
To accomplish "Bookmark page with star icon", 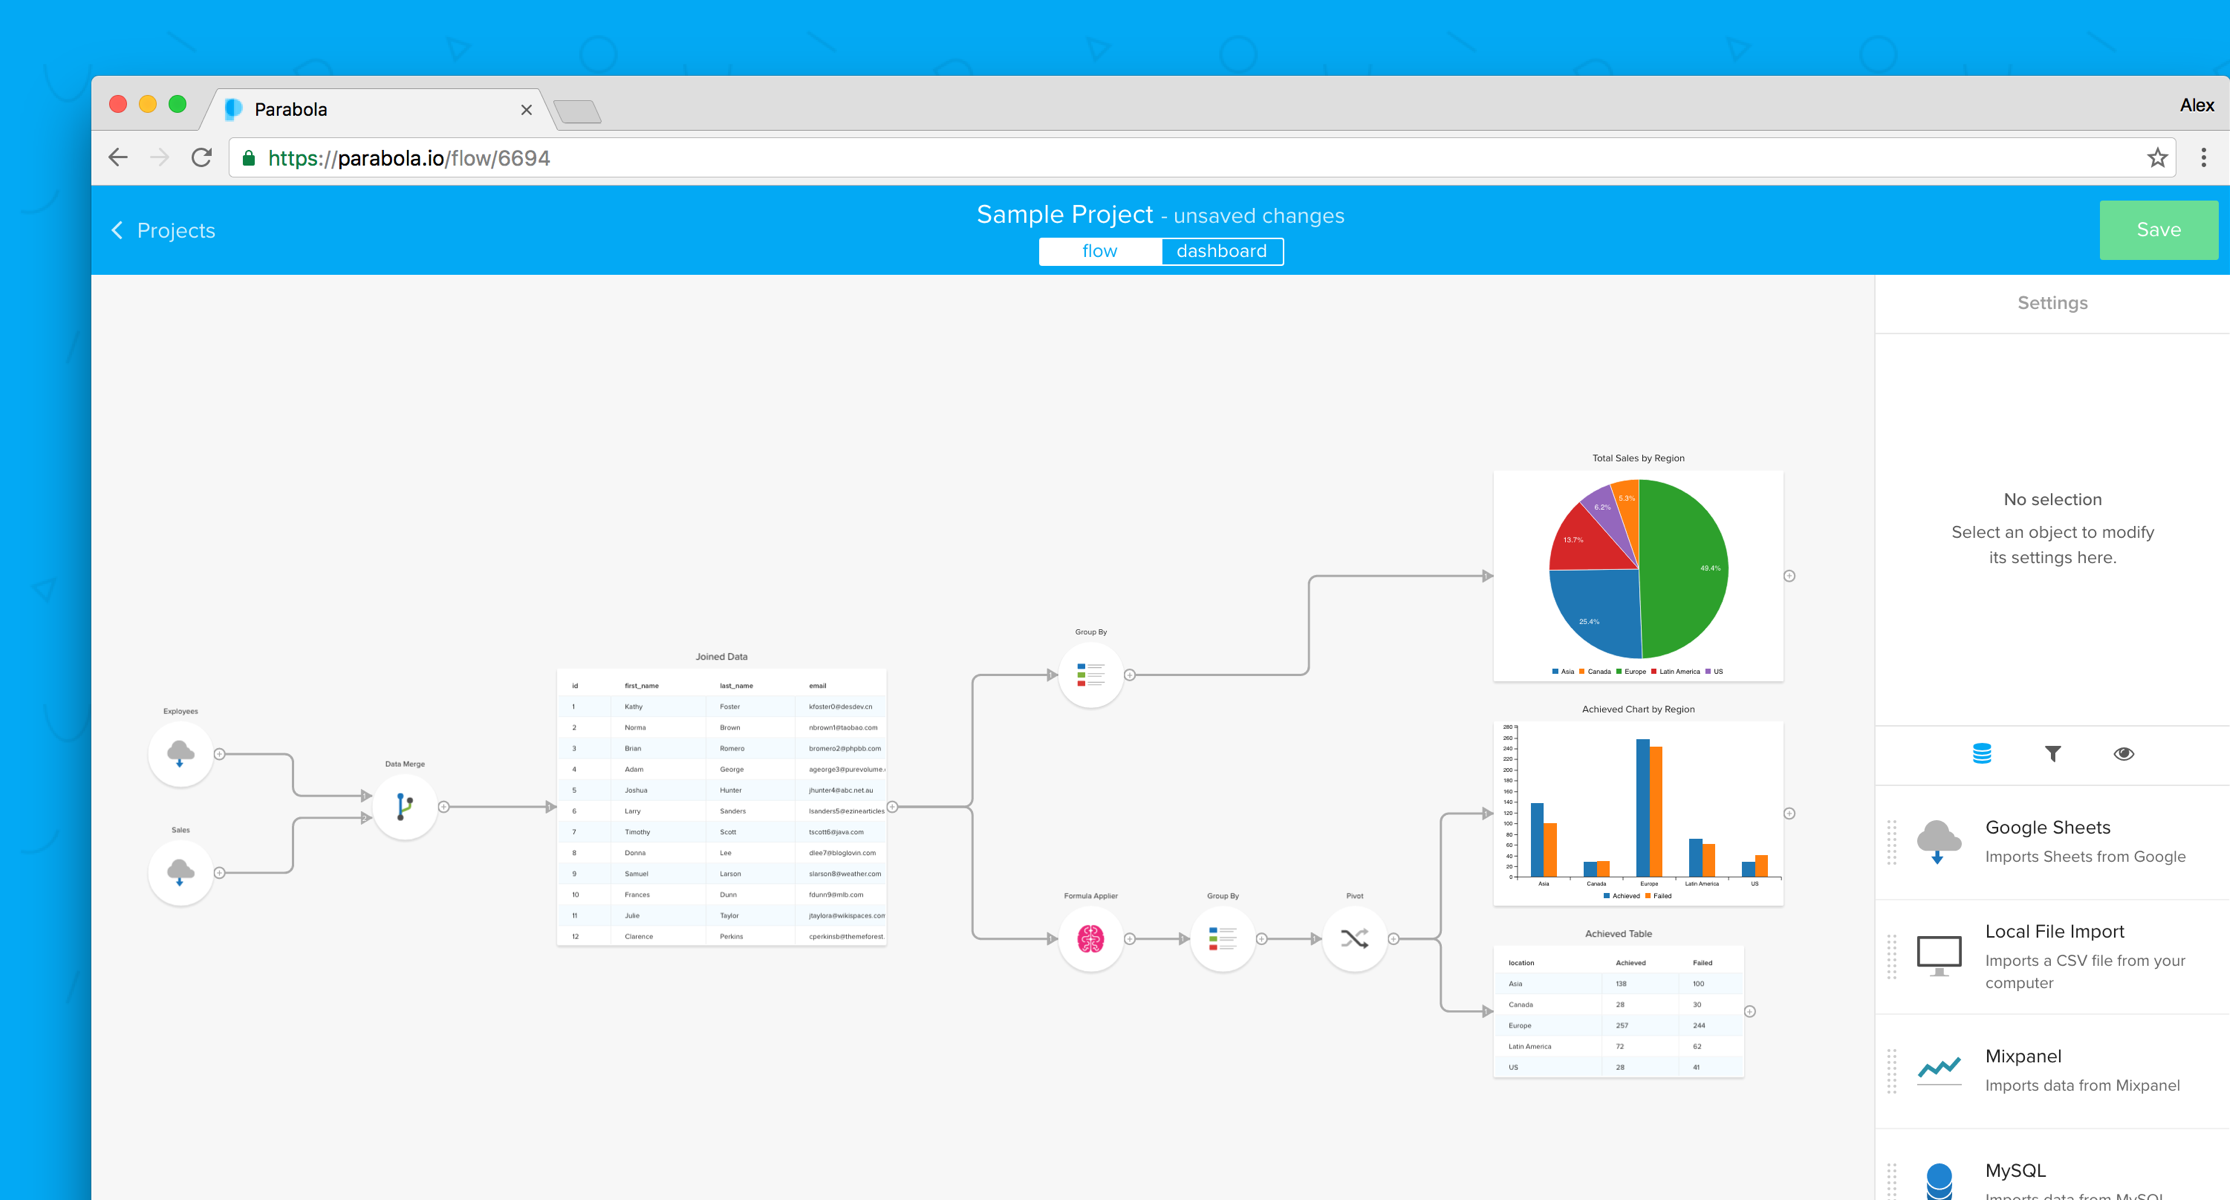I will click(2157, 158).
